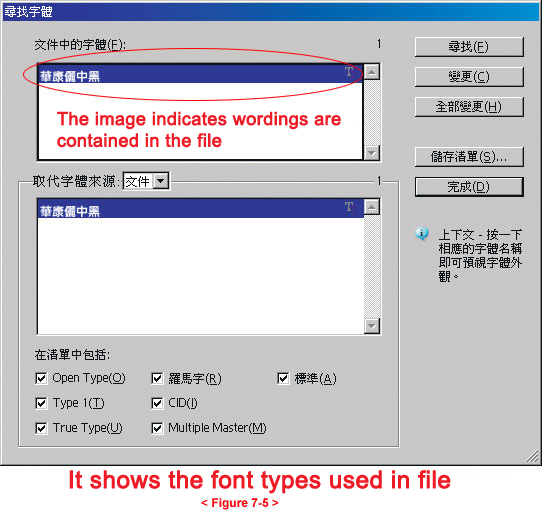The width and height of the screenshot is (542, 520).
Task: Click the 儲存清單(S)... Save List button
Action: [x=469, y=157]
